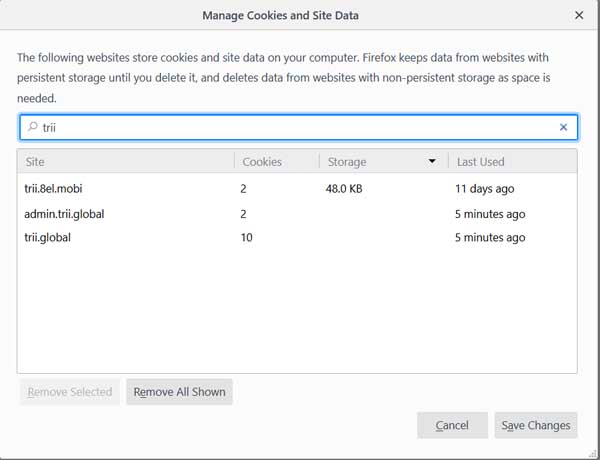Sort by Site column header
This screenshot has width=600, height=460.
(x=126, y=161)
